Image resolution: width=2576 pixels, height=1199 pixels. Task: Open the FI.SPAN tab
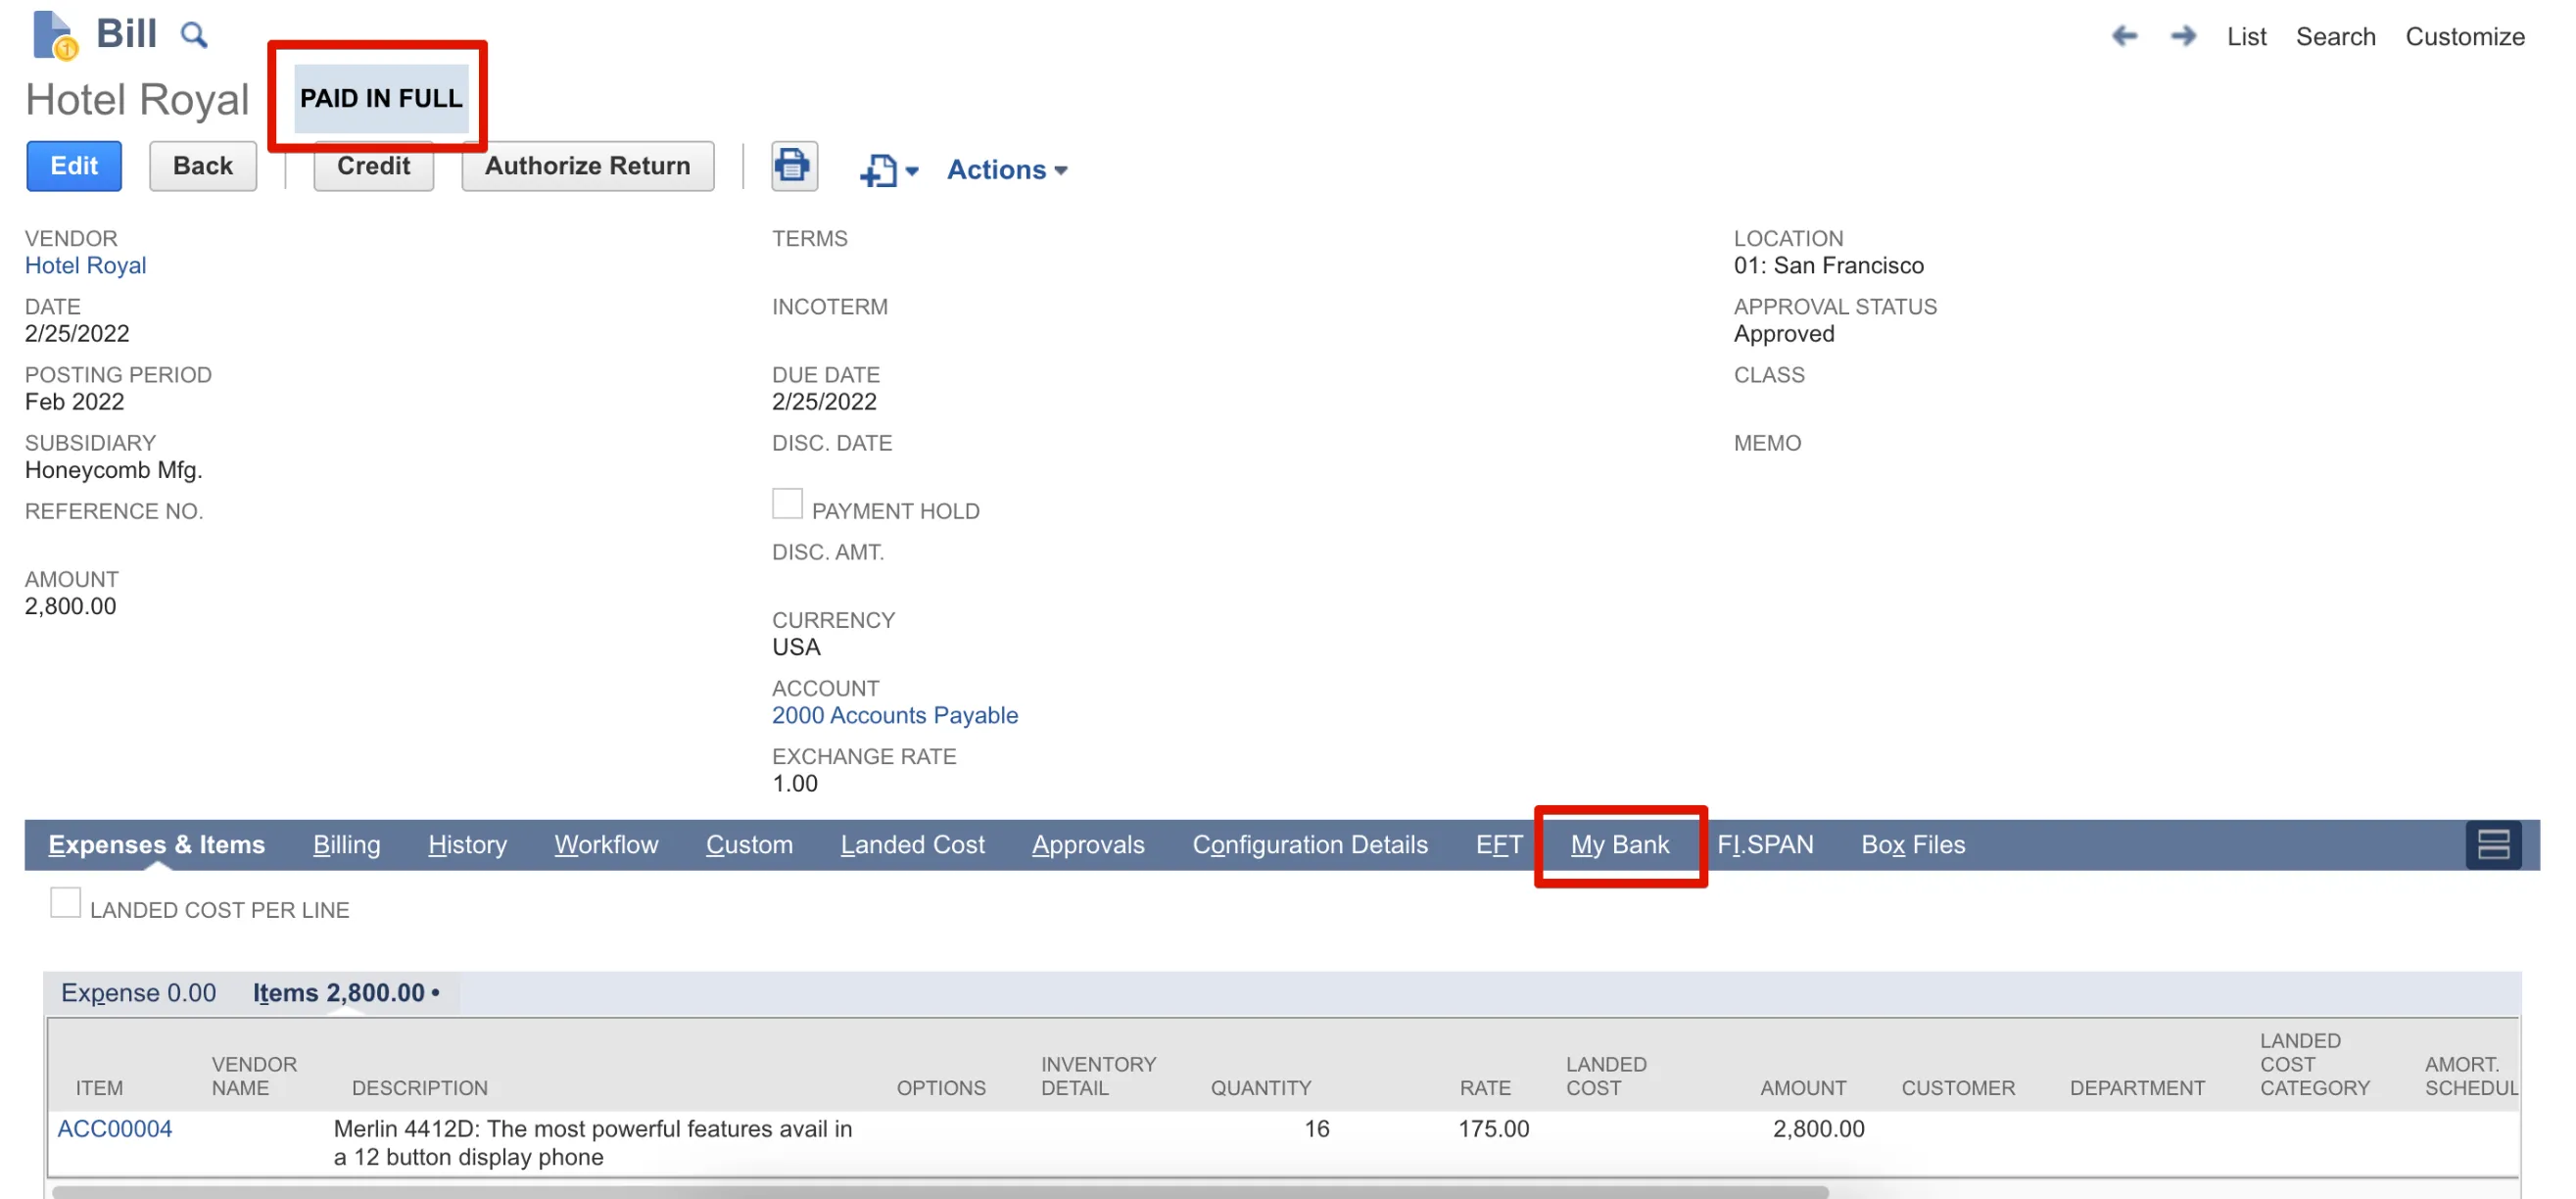point(1765,845)
